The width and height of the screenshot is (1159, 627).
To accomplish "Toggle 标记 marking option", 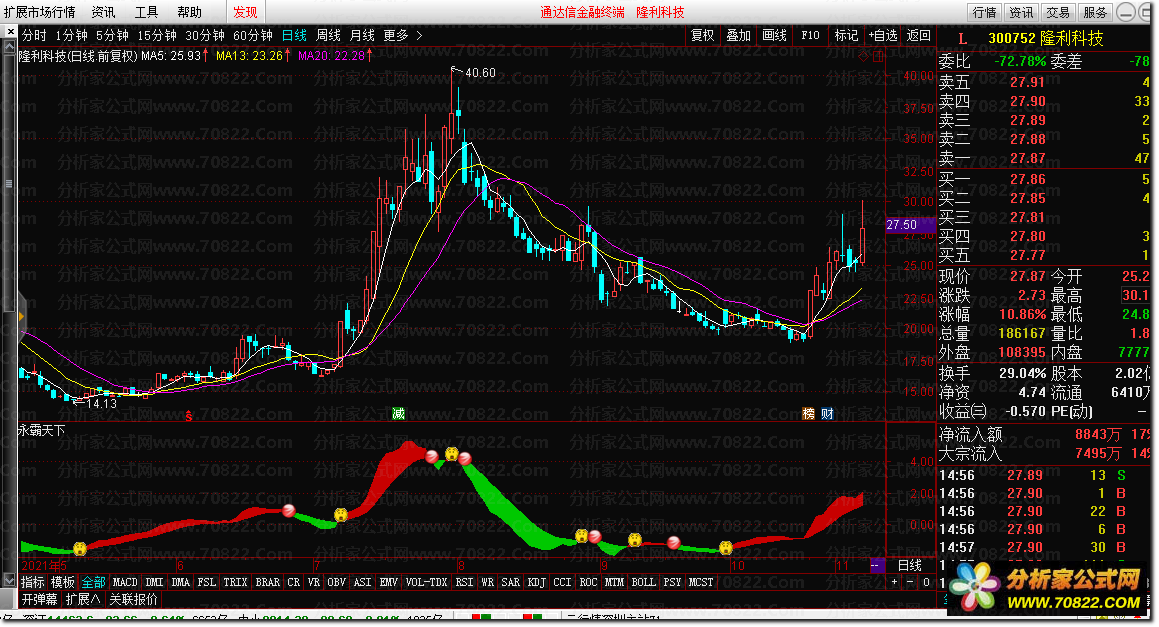I will [846, 35].
